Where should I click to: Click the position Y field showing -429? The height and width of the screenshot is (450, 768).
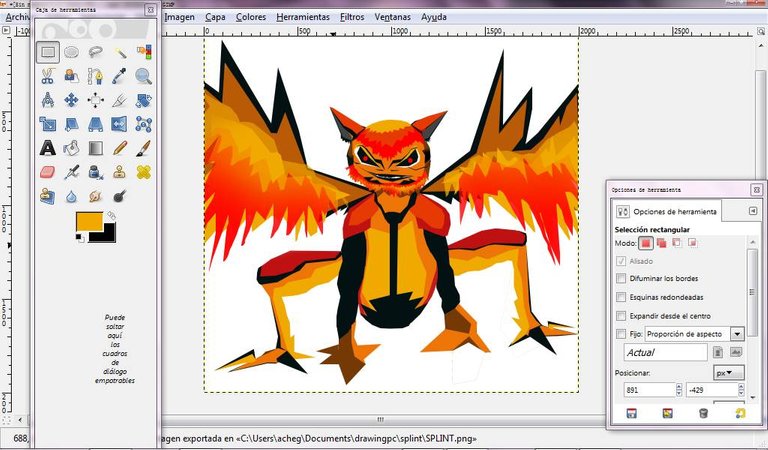712,390
